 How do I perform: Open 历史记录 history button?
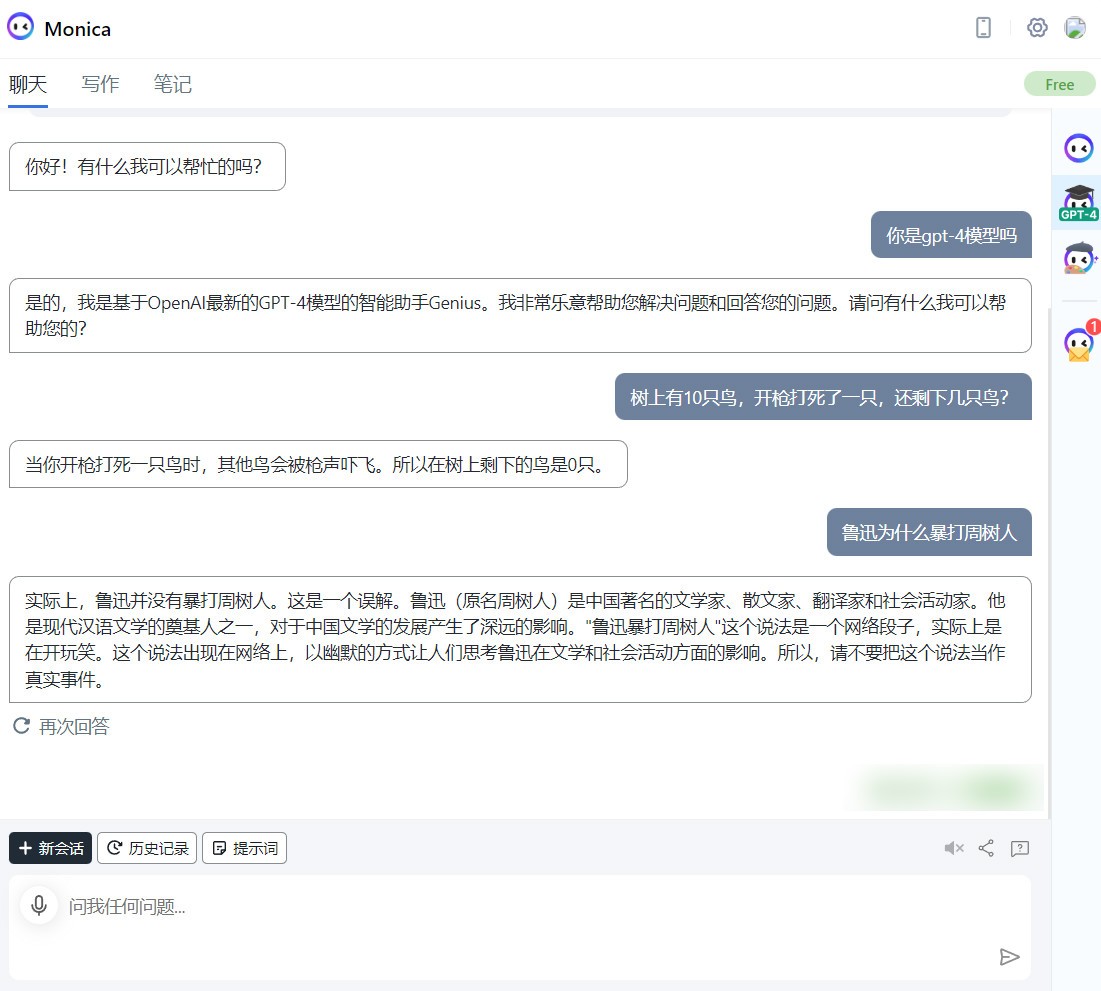tap(147, 848)
